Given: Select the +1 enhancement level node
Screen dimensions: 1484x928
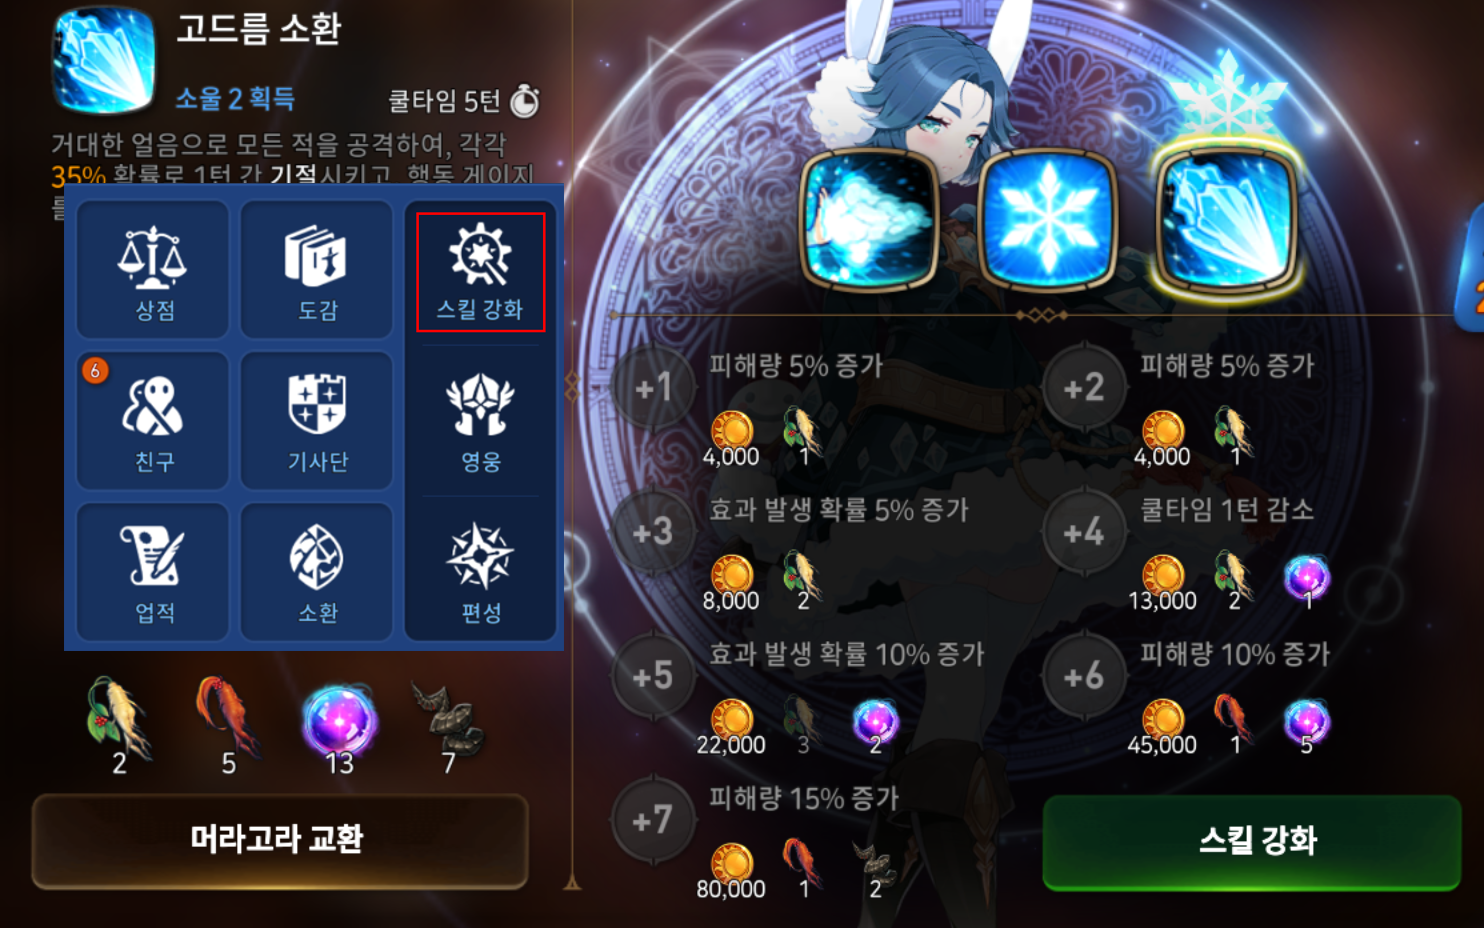Looking at the screenshot, I should tap(653, 388).
